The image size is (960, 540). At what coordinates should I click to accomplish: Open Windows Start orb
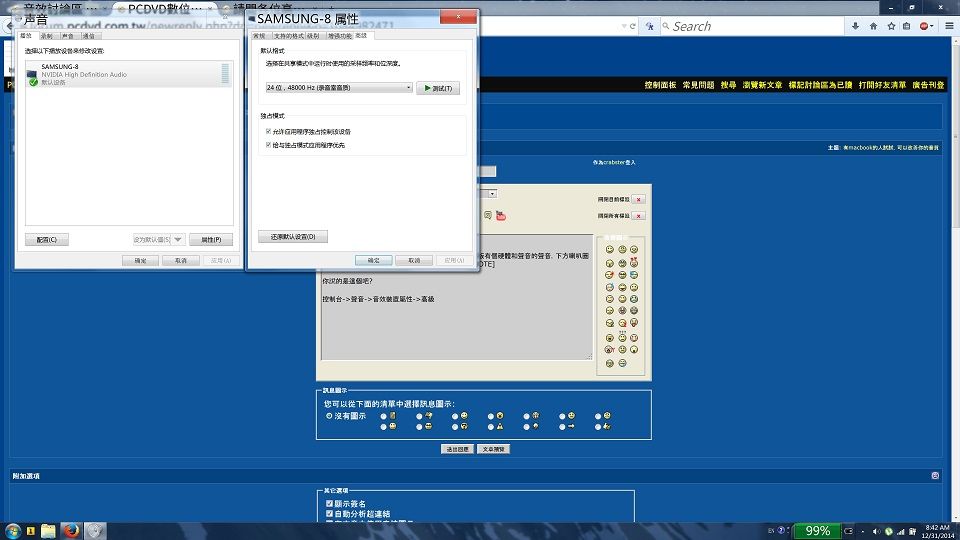click(13, 531)
